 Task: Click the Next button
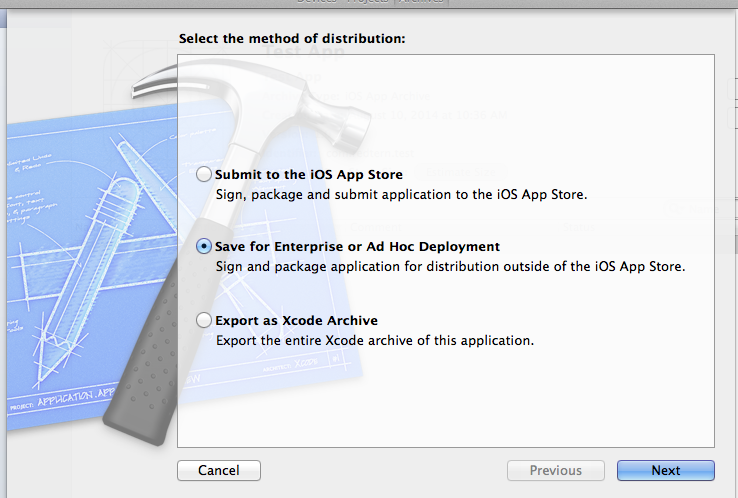click(666, 470)
